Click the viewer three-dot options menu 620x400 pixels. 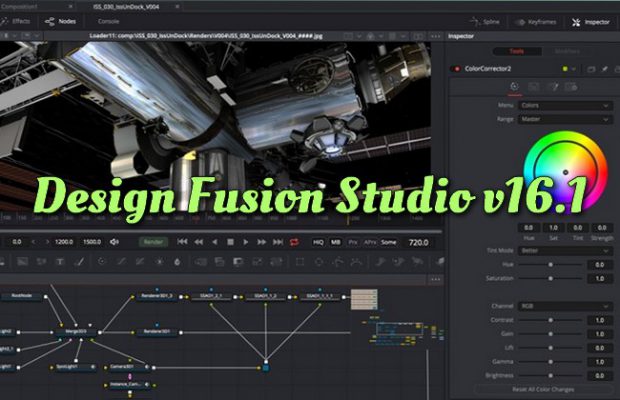tap(435, 36)
